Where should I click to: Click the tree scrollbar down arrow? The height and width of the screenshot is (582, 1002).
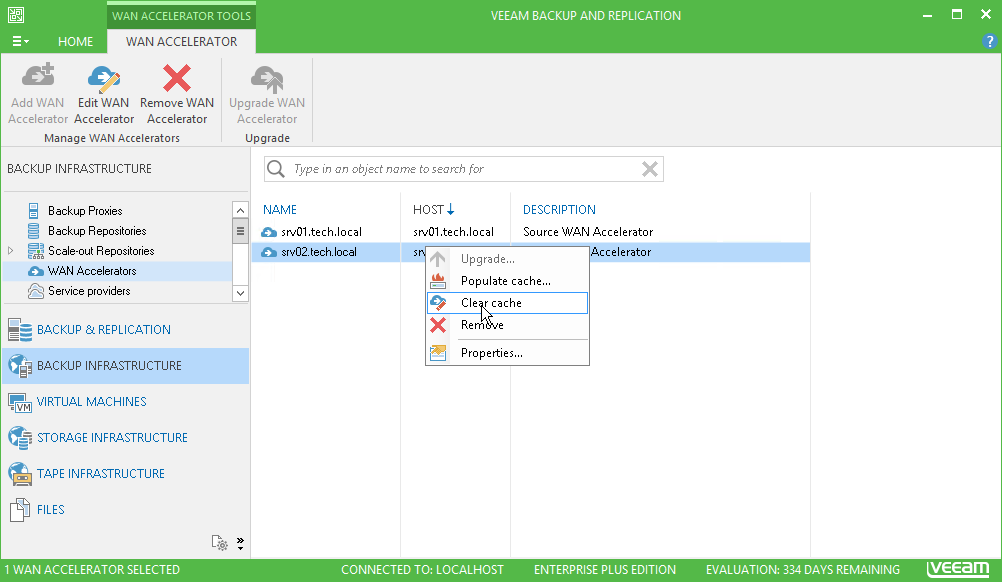[x=240, y=293]
